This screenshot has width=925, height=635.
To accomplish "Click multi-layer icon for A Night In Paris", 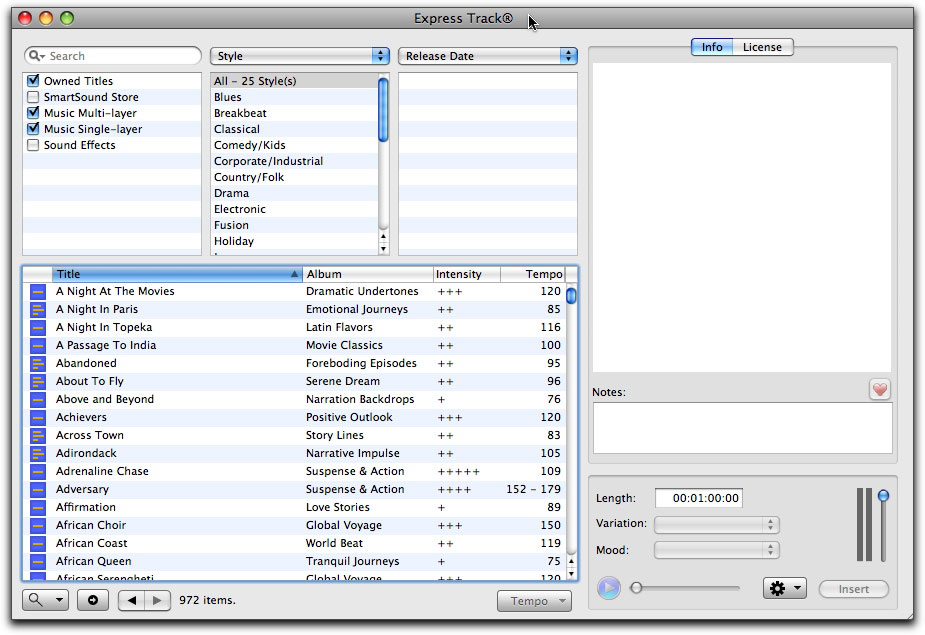I will coord(38,309).
